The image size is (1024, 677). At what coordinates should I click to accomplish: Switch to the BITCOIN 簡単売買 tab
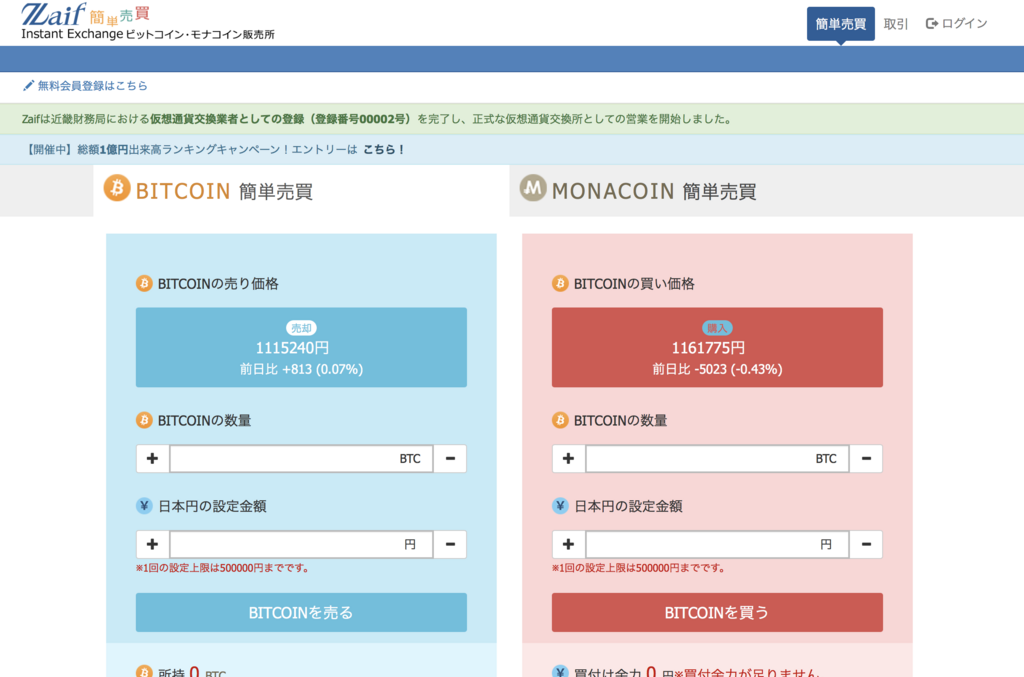click(301, 191)
